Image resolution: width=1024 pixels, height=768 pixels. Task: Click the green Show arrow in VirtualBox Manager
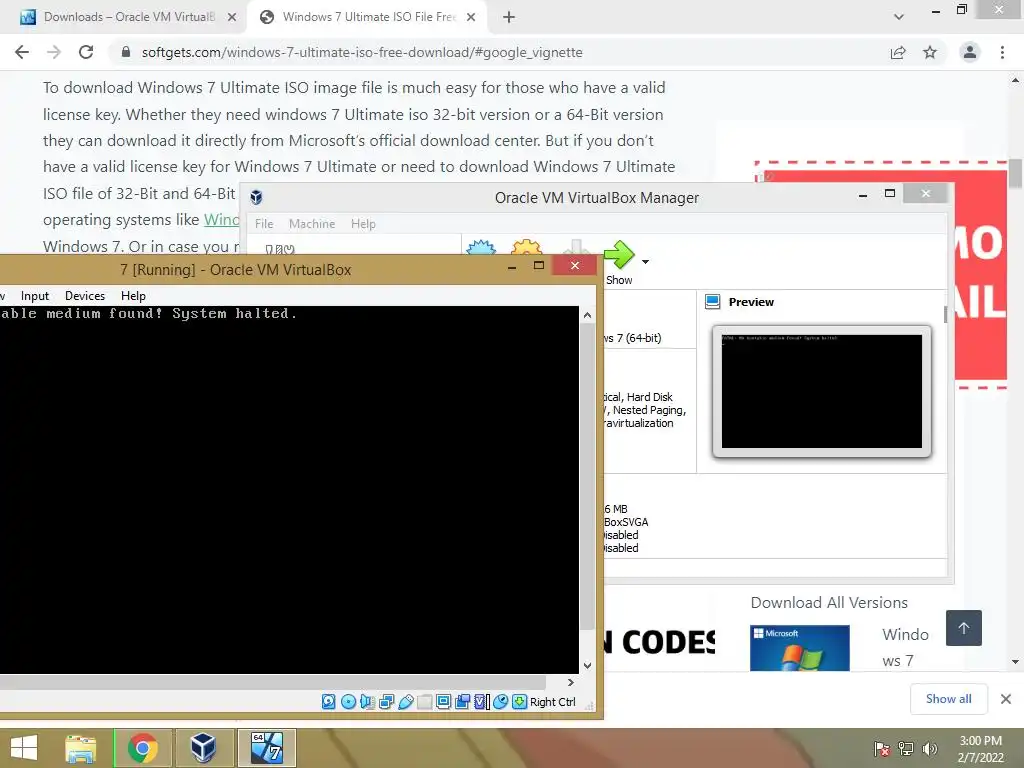click(x=618, y=255)
